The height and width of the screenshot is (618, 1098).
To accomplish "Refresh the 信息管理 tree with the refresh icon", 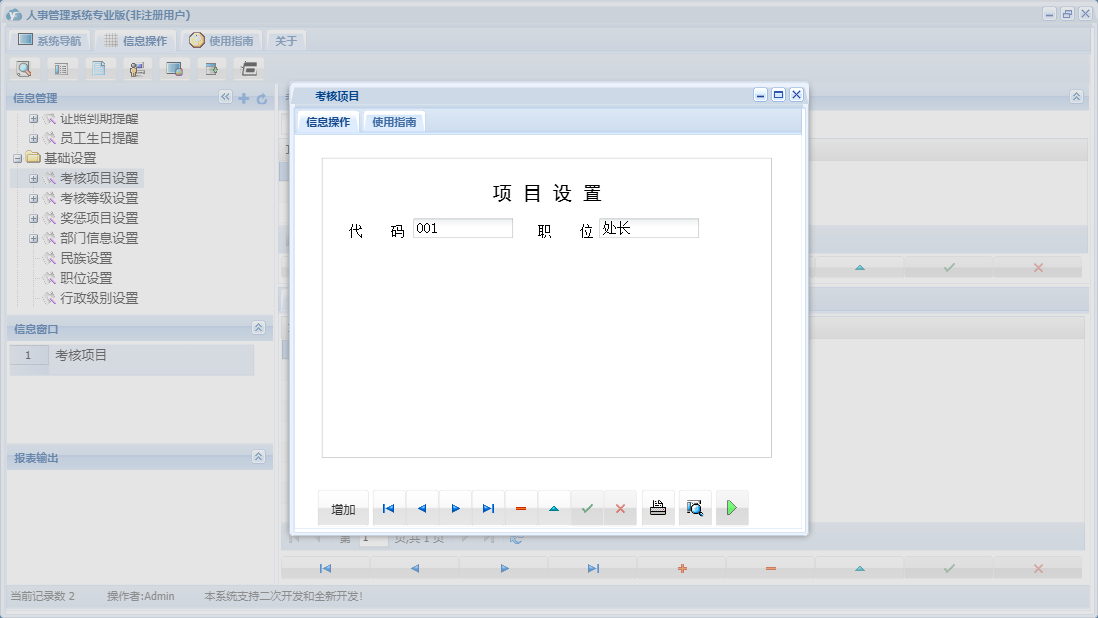I will point(260,97).
